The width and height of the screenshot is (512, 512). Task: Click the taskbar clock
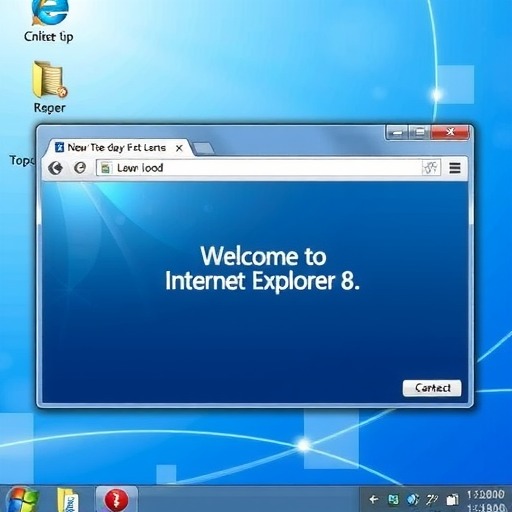click(485, 501)
